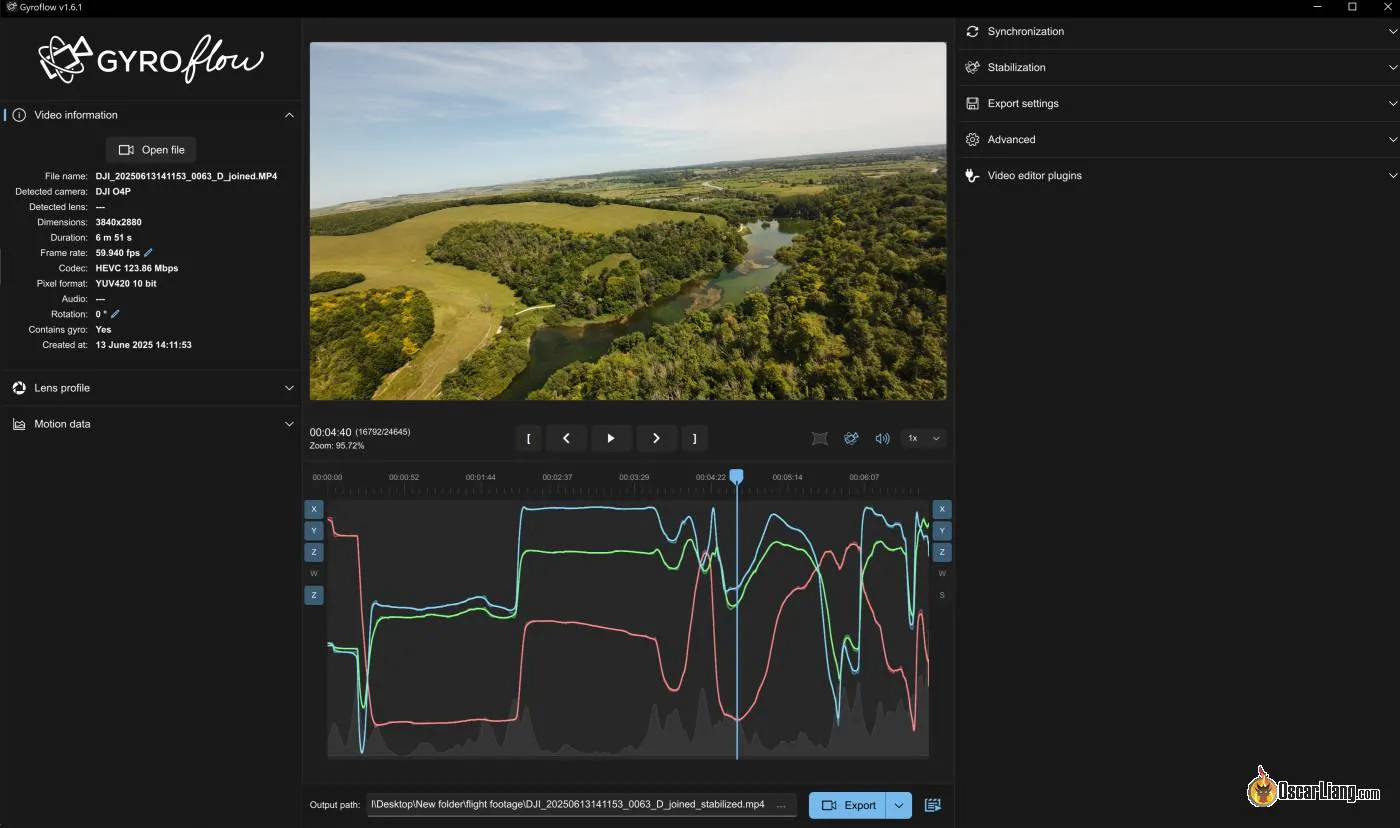The width and height of the screenshot is (1400, 828).
Task: Click the Advanced gear icon
Action: [972, 139]
